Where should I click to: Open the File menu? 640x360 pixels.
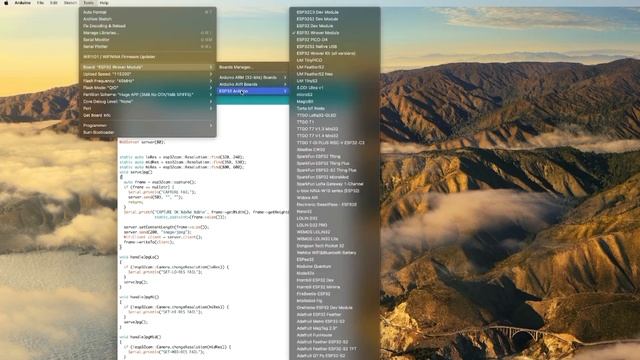[x=40, y=3]
